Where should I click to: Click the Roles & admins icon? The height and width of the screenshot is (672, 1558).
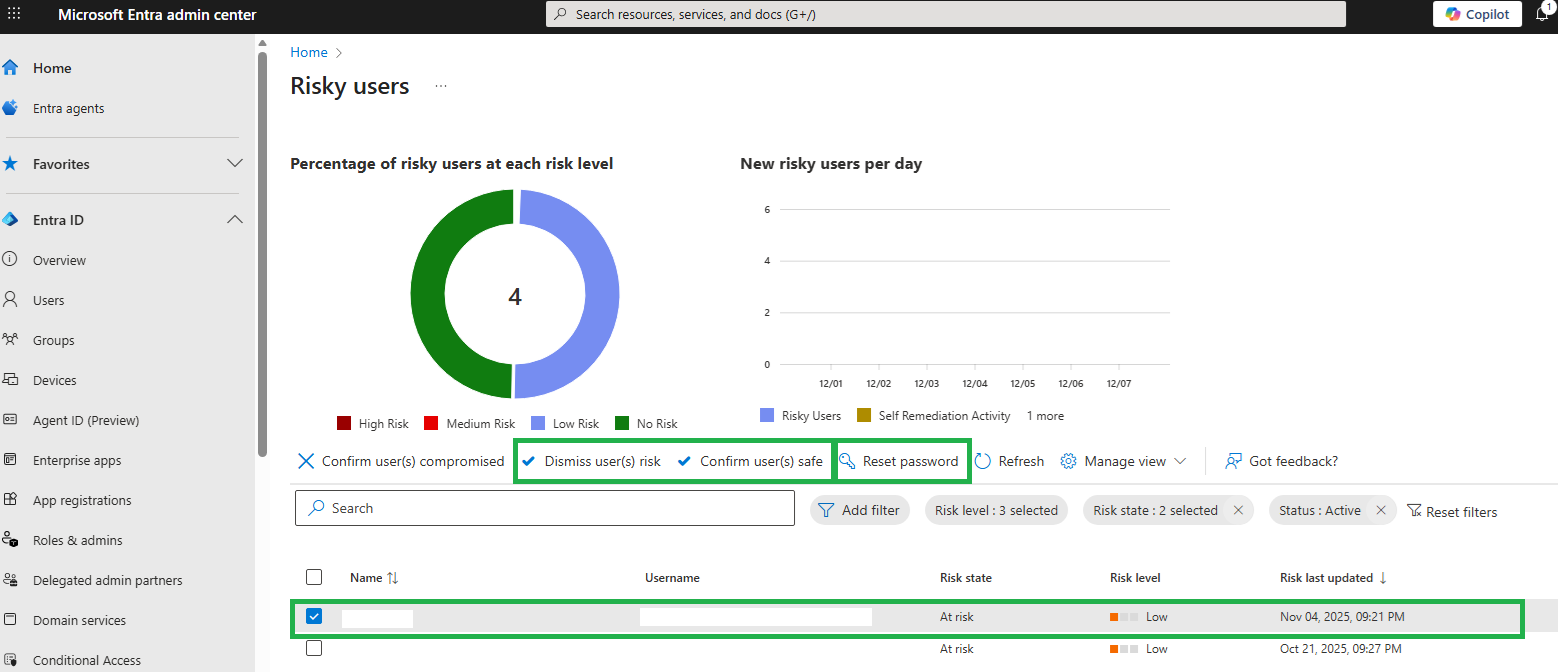click(x=10, y=540)
